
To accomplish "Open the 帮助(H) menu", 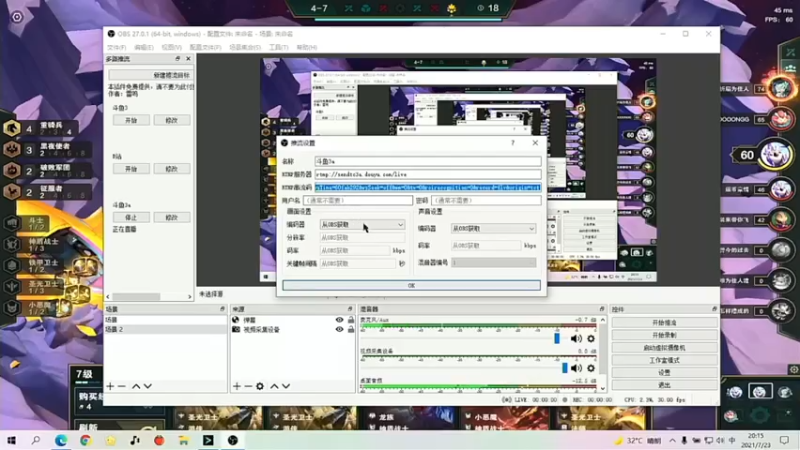I will pyautogui.click(x=307, y=47).
